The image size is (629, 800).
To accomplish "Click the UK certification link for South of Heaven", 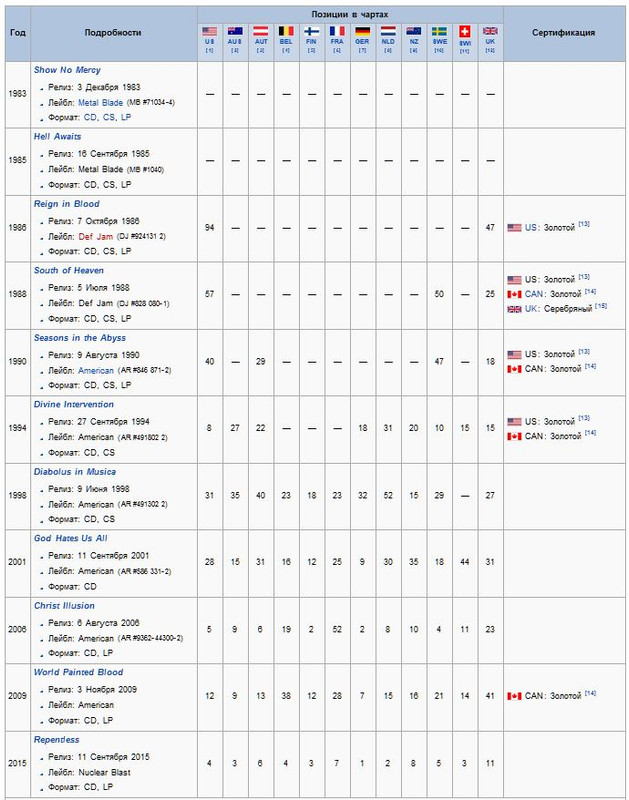I will (531, 309).
